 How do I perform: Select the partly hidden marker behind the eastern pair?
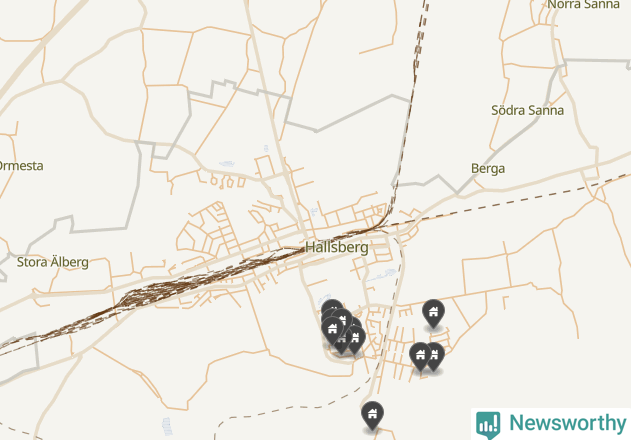[437, 356]
